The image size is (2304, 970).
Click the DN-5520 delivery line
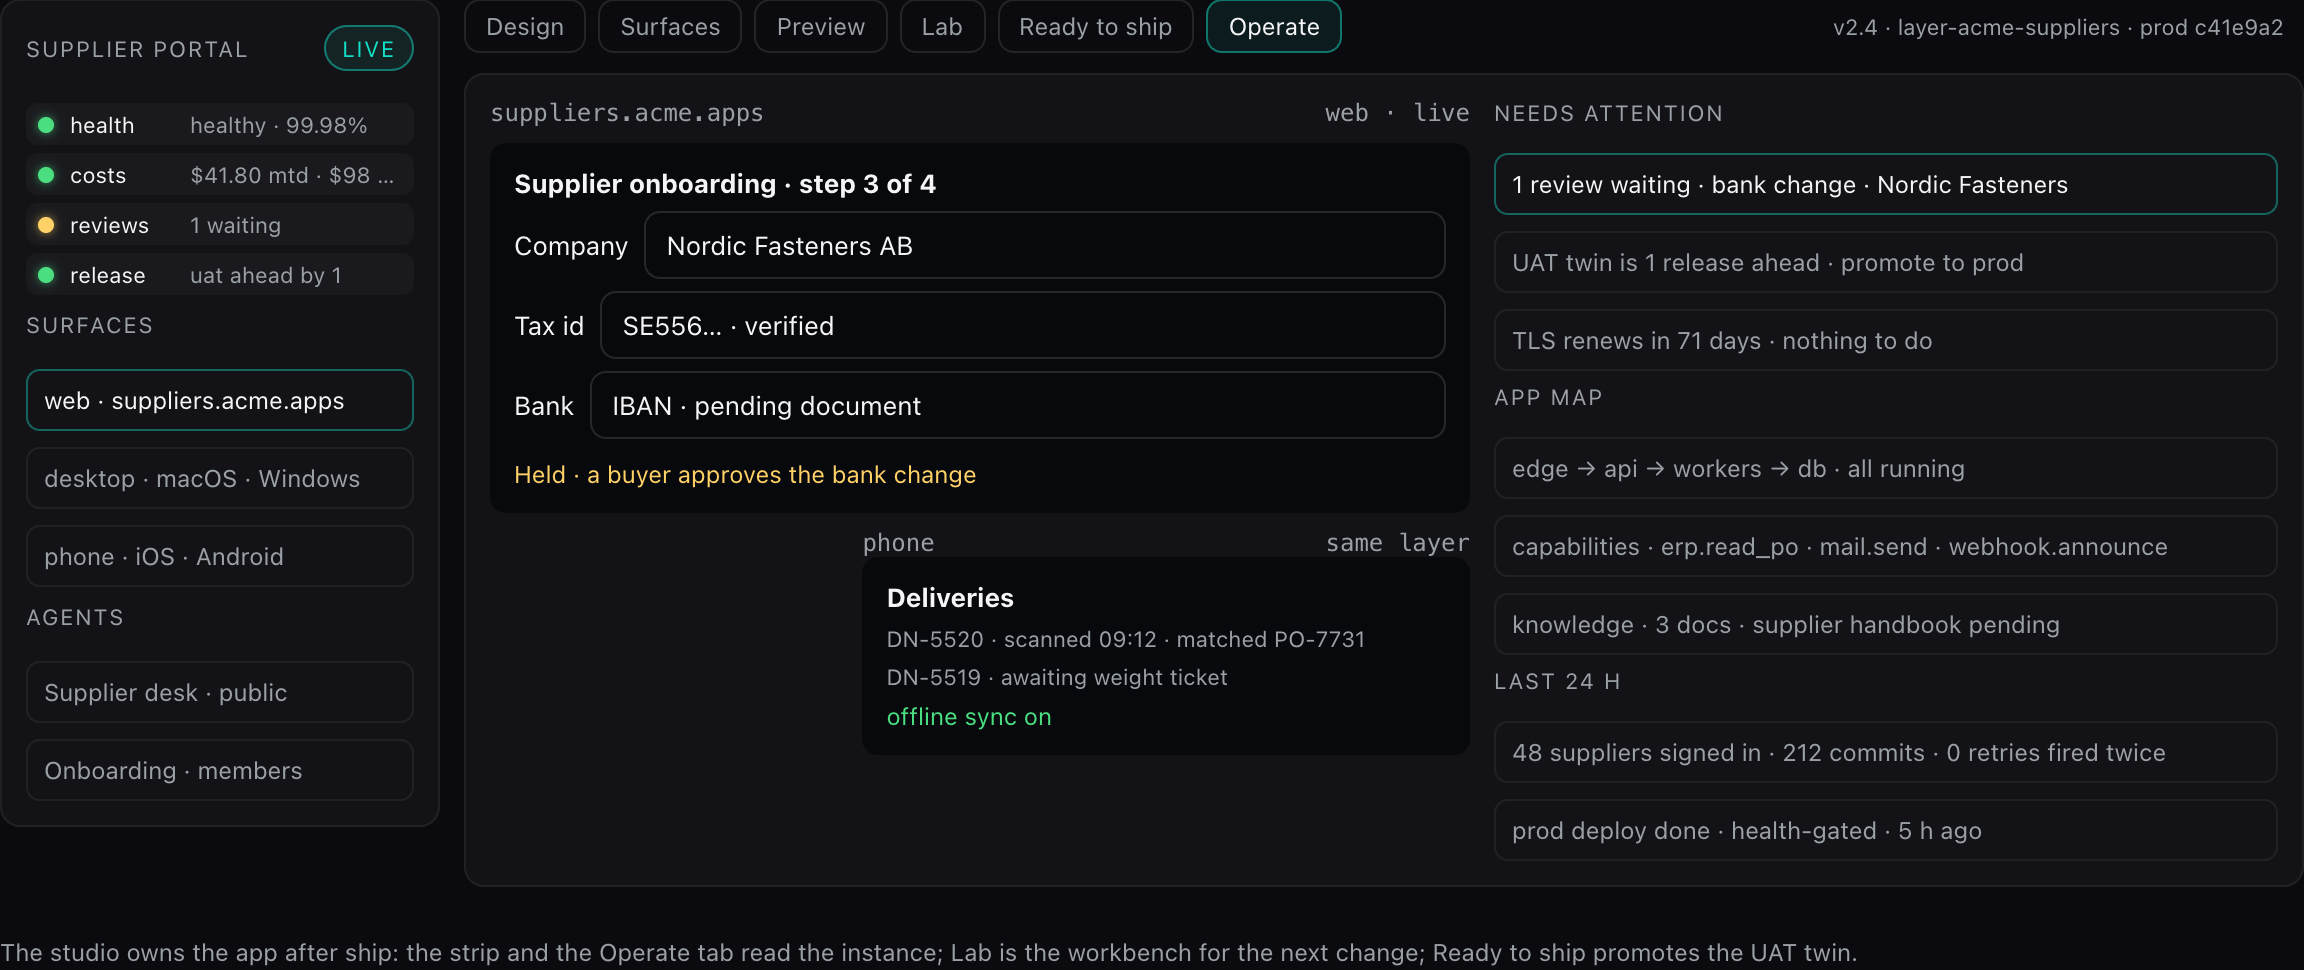(x=1126, y=639)
